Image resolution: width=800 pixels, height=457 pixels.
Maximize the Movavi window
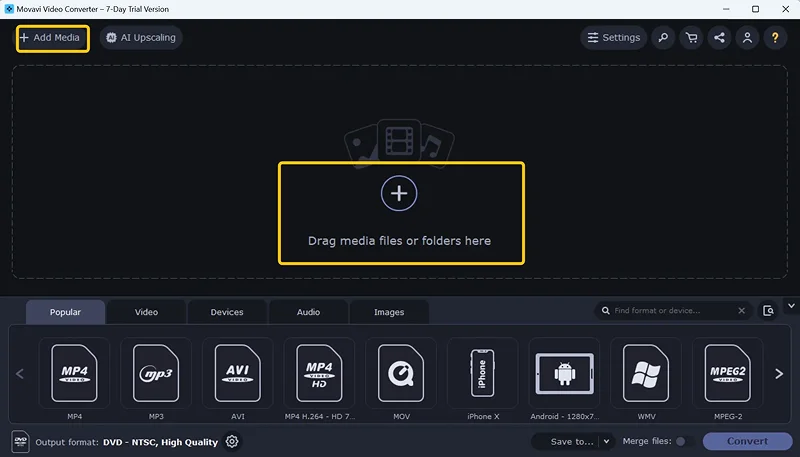(756, 9)
